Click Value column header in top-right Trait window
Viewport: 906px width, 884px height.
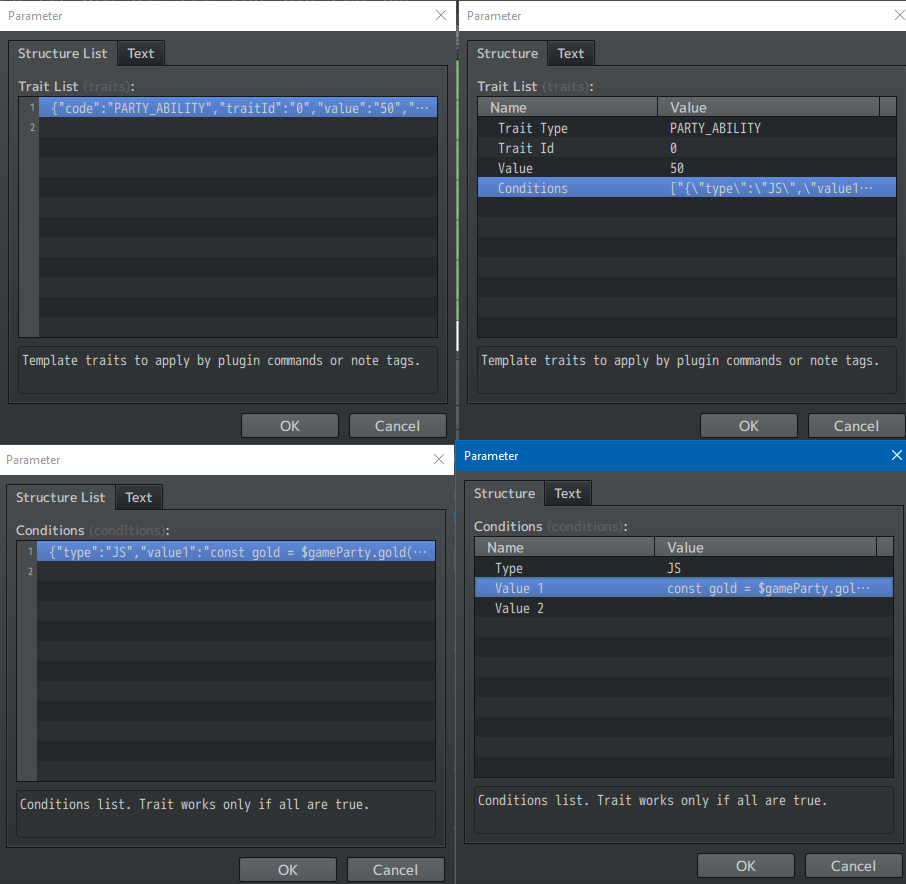tap(768, 107)
